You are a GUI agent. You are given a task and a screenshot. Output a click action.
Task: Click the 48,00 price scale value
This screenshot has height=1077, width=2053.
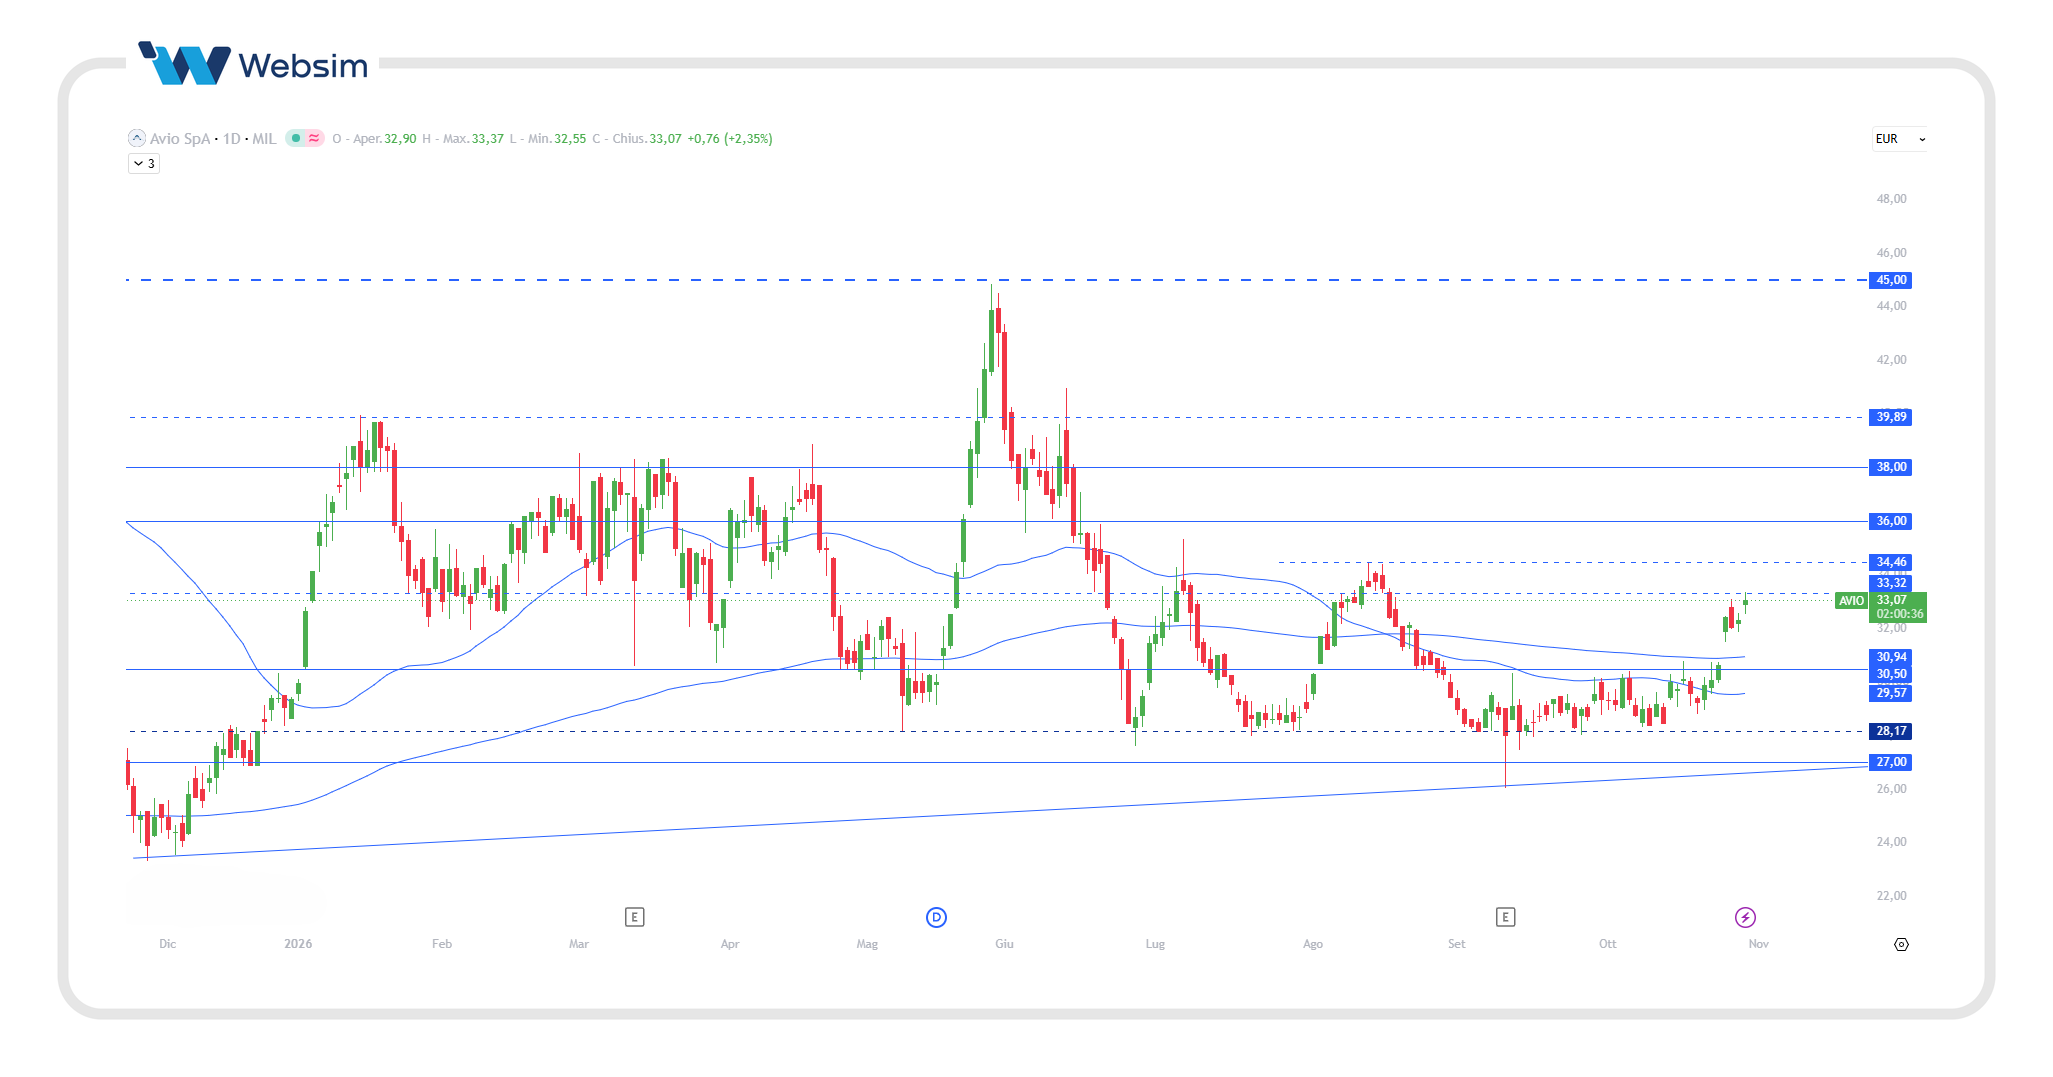(x=1891, y=199)
